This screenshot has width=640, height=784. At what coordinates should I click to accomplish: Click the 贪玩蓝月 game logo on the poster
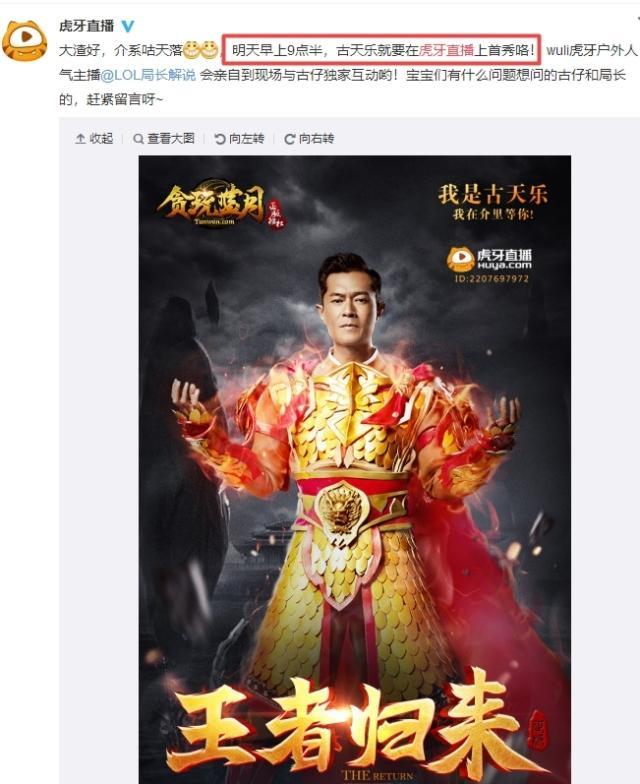220,204
